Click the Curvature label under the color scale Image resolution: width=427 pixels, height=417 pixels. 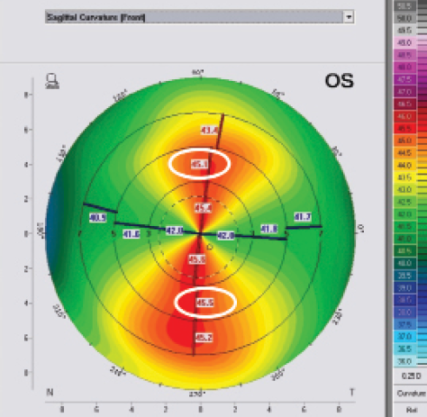click(411, 394)
